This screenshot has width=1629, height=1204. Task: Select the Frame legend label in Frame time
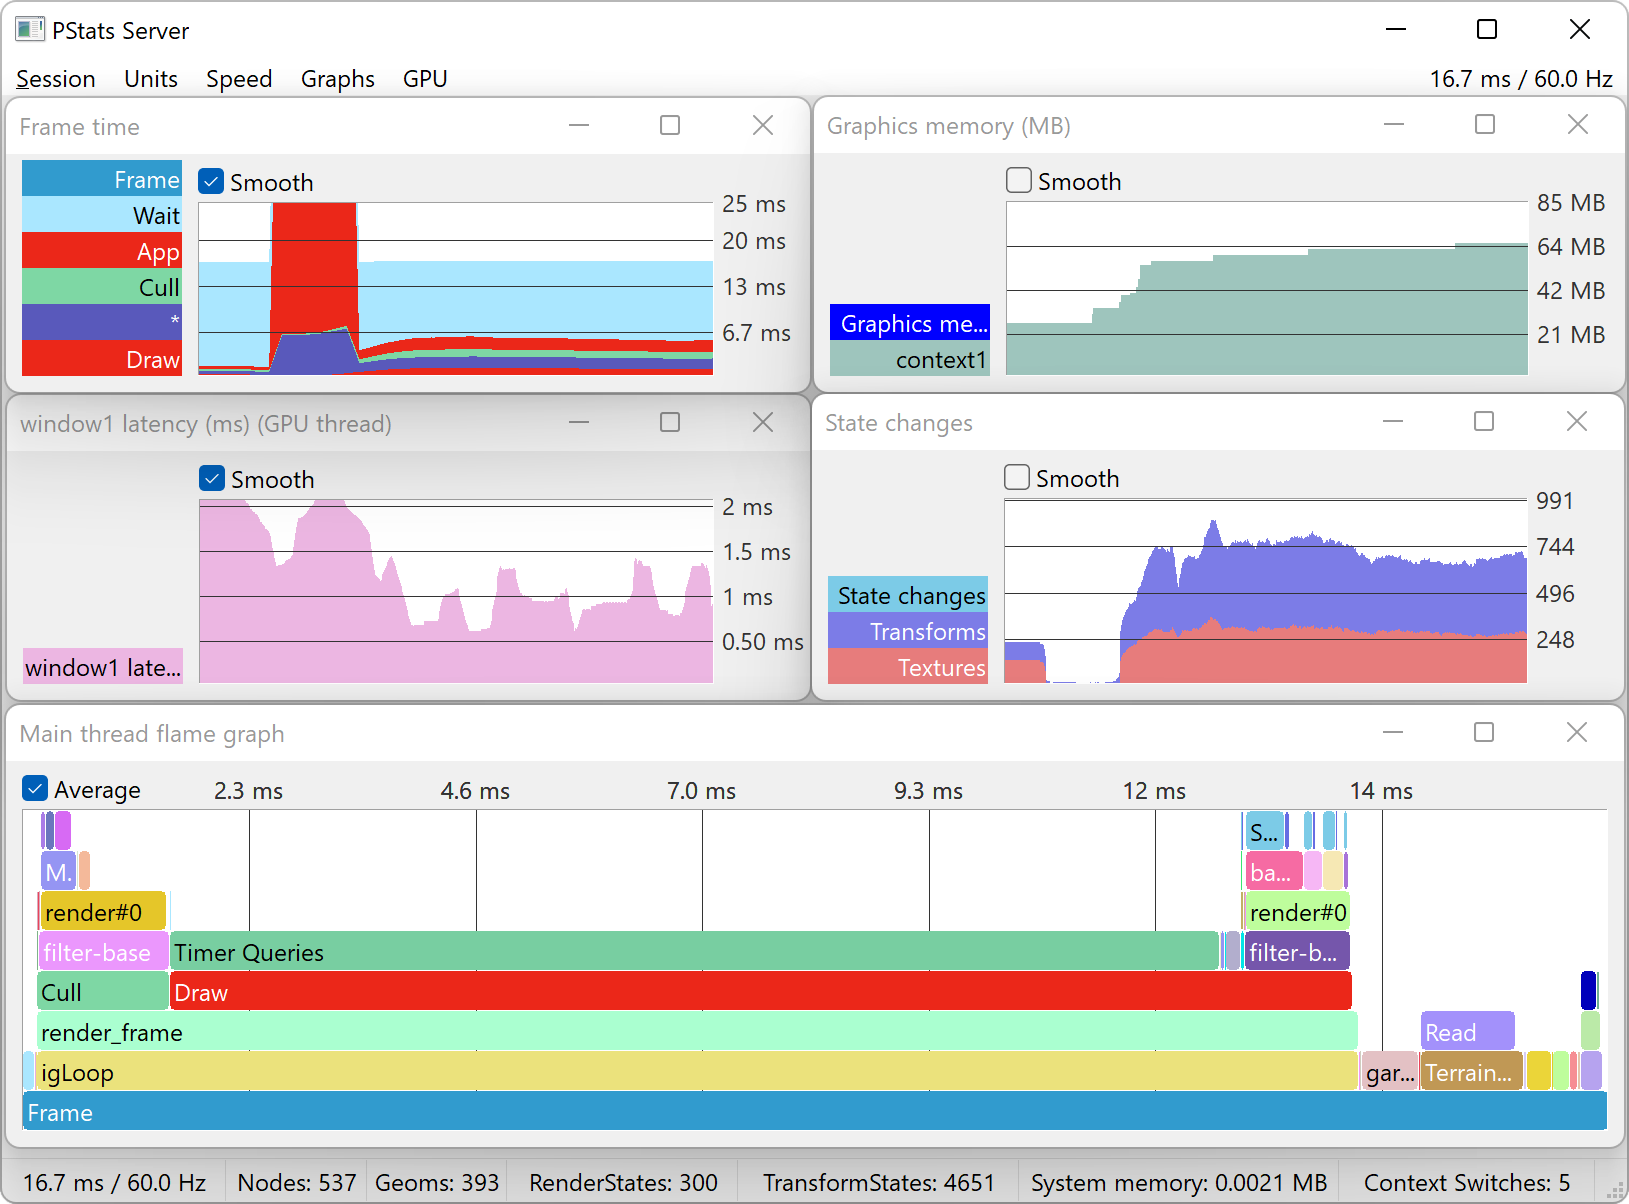pos(102,179)
